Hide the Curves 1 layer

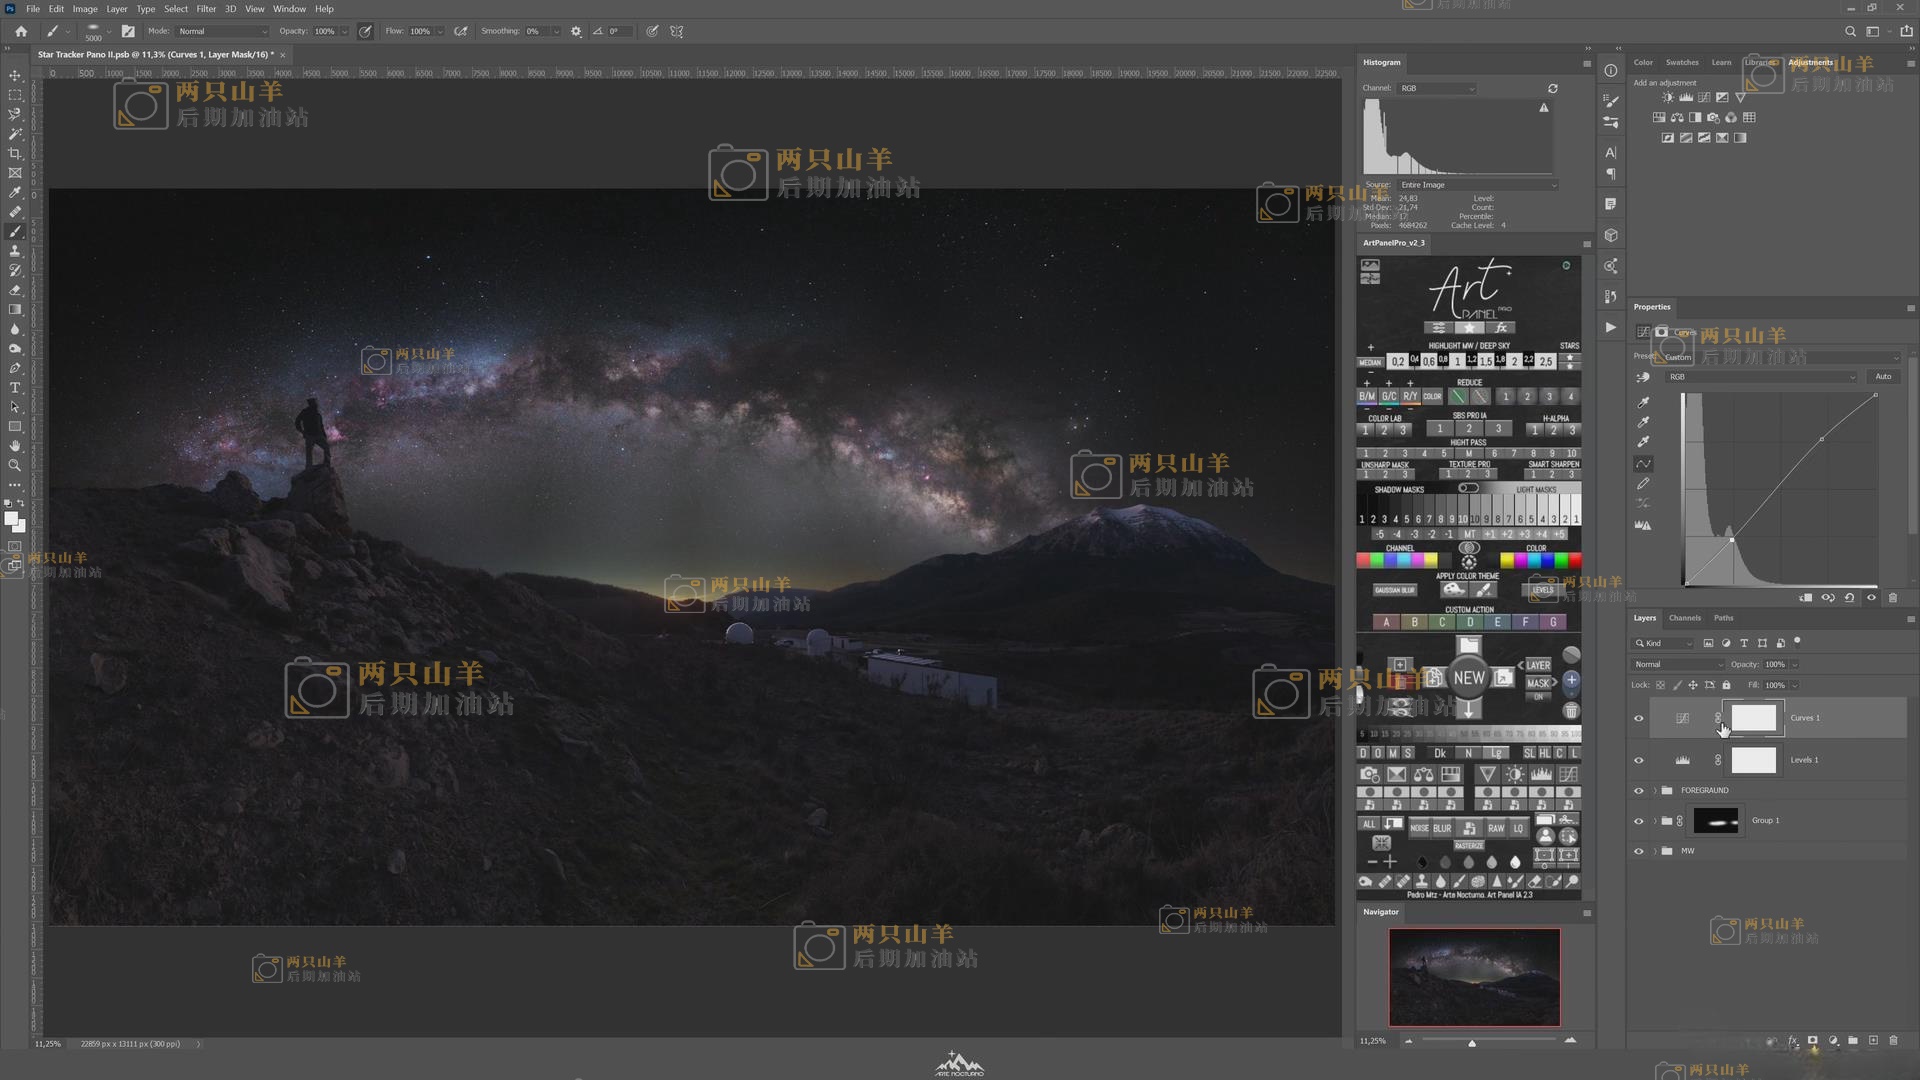(1638, 718)
